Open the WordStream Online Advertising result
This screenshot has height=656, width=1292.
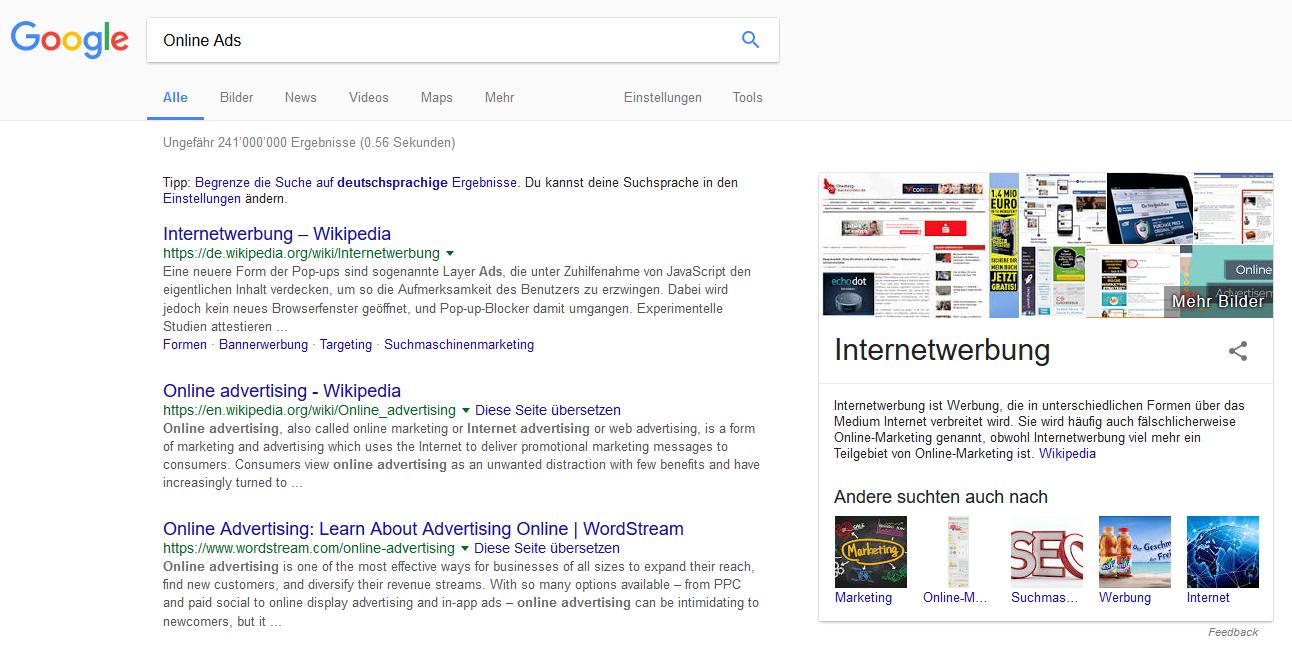(423, 529)
